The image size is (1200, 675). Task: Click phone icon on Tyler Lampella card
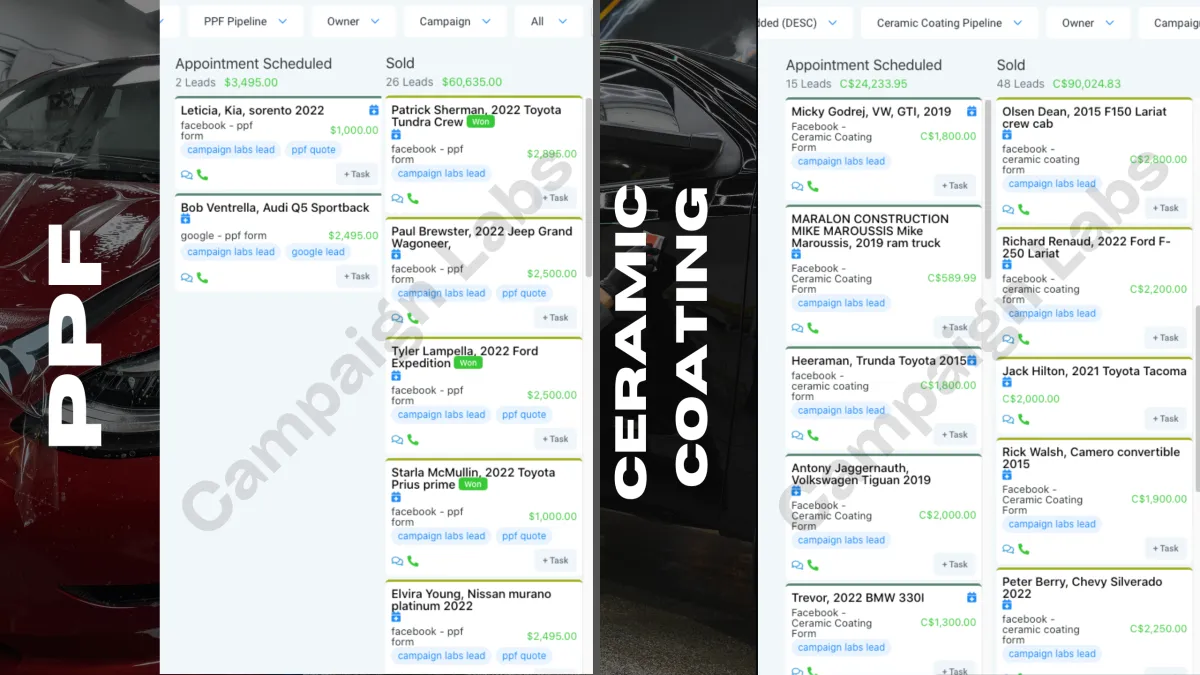413,439
